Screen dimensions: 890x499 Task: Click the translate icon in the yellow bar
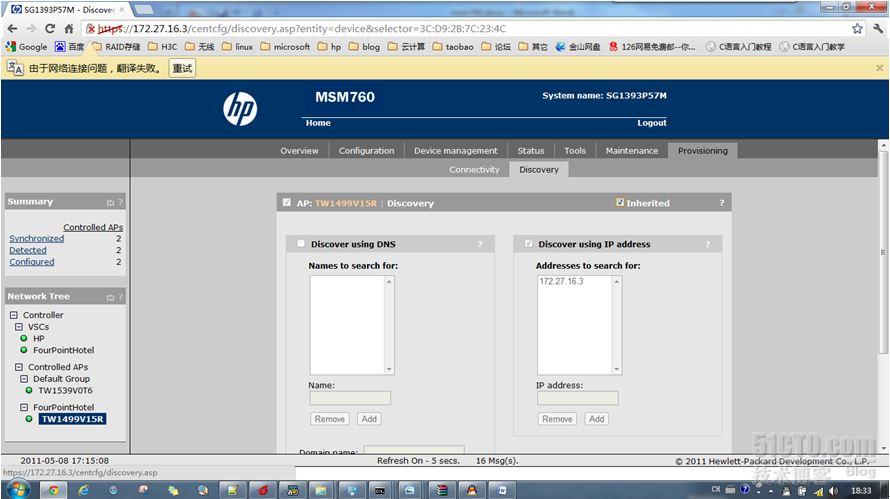click(15, 68)
